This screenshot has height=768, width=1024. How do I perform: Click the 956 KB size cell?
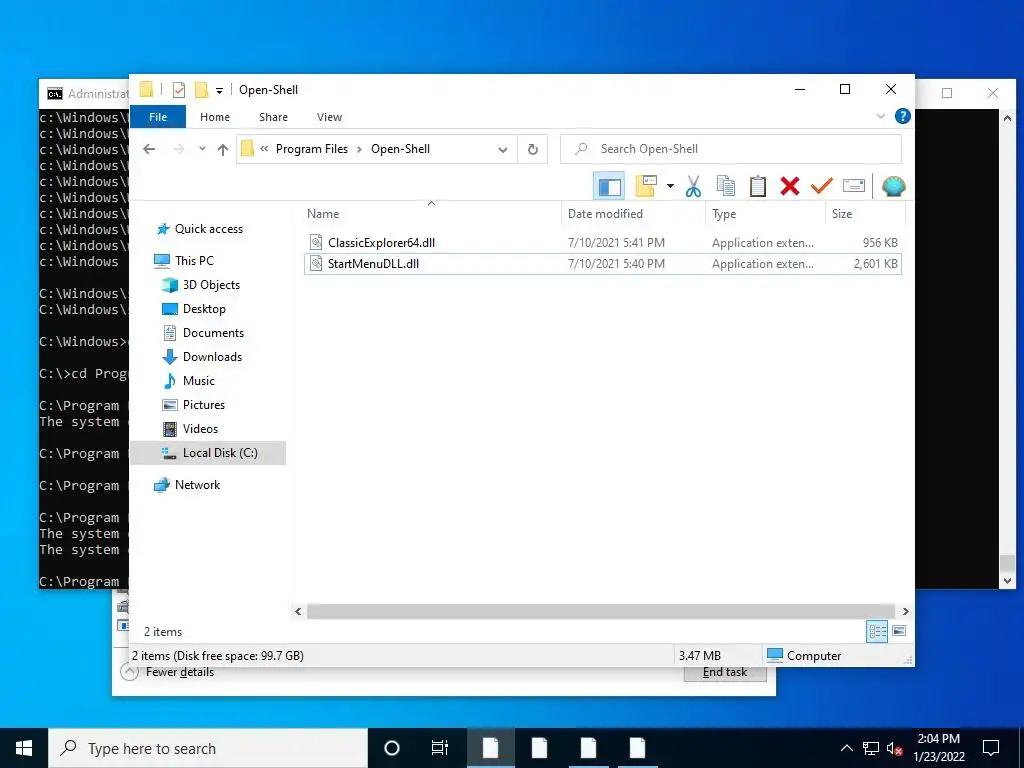point(880,243)
